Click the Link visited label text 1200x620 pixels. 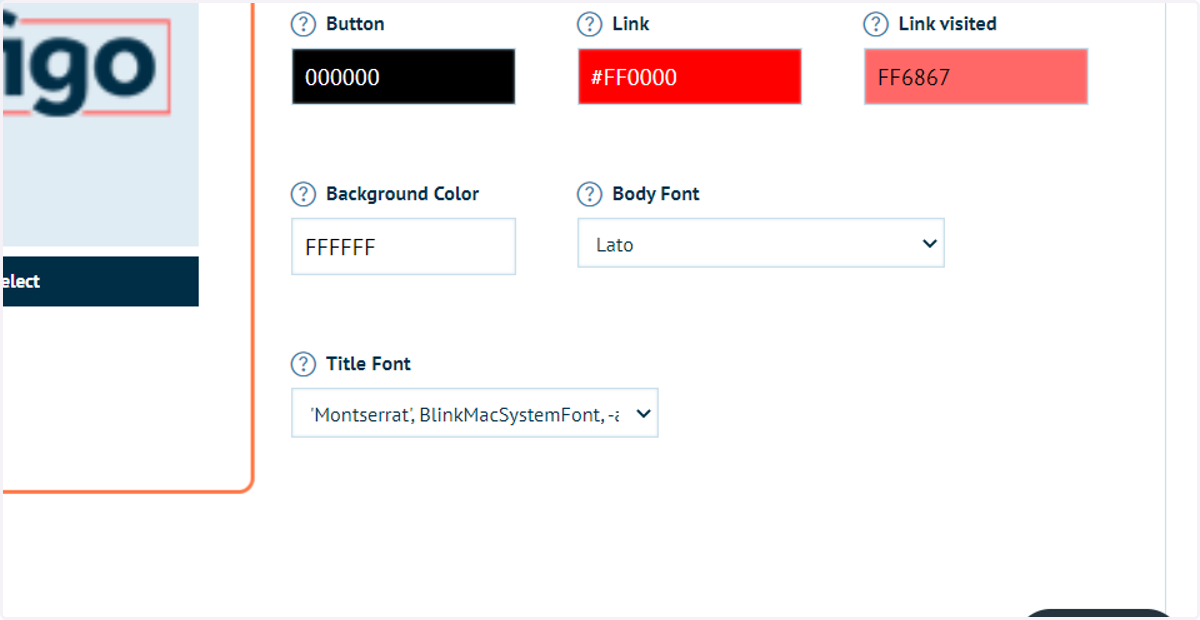pyautogui.click(x=947, y=24)
